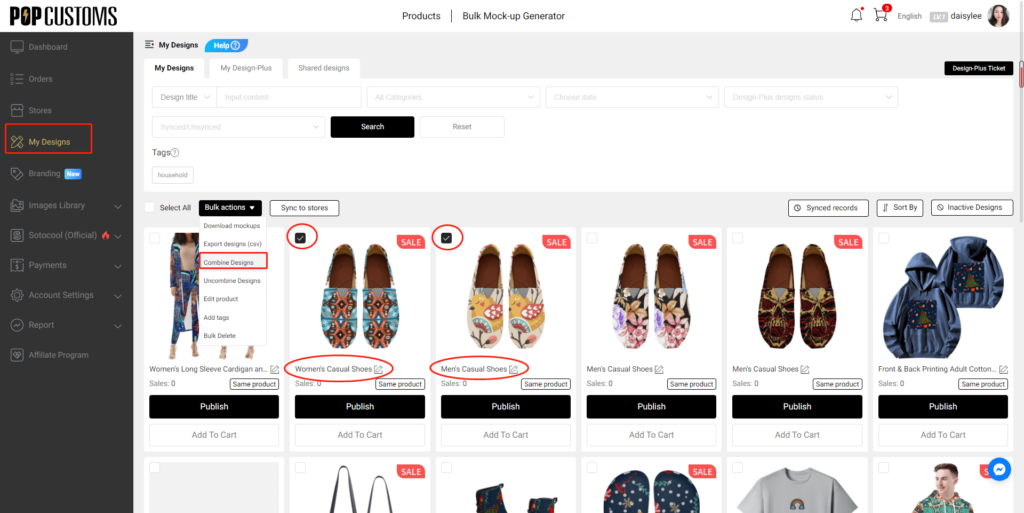Open the notifications bell icon

coord(856,16)
